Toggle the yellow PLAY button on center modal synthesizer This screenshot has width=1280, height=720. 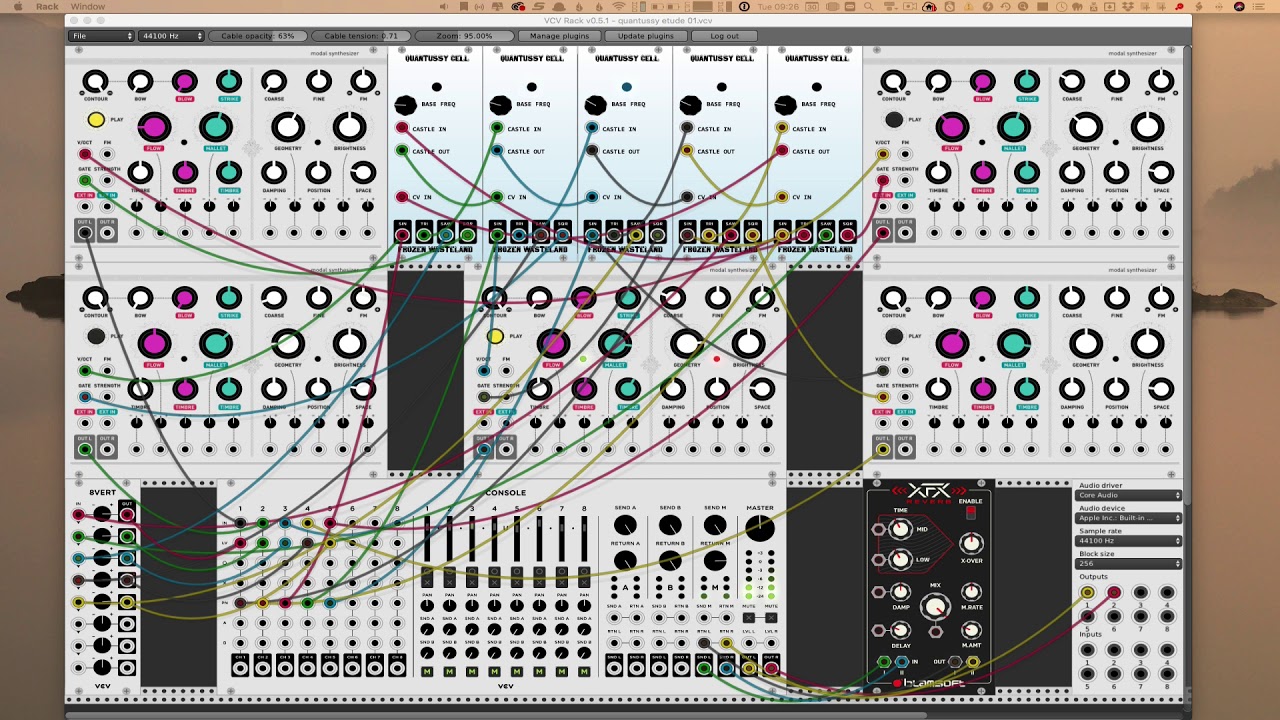pyautogui.click(x=495, y=336)
